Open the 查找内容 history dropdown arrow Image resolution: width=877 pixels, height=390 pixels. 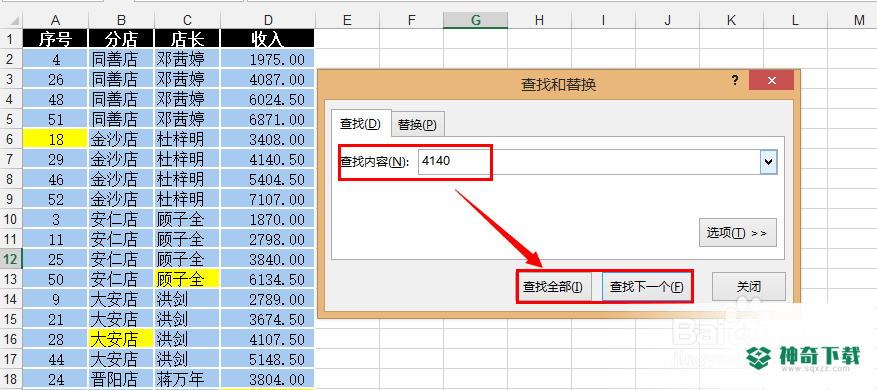coord(768,162)
